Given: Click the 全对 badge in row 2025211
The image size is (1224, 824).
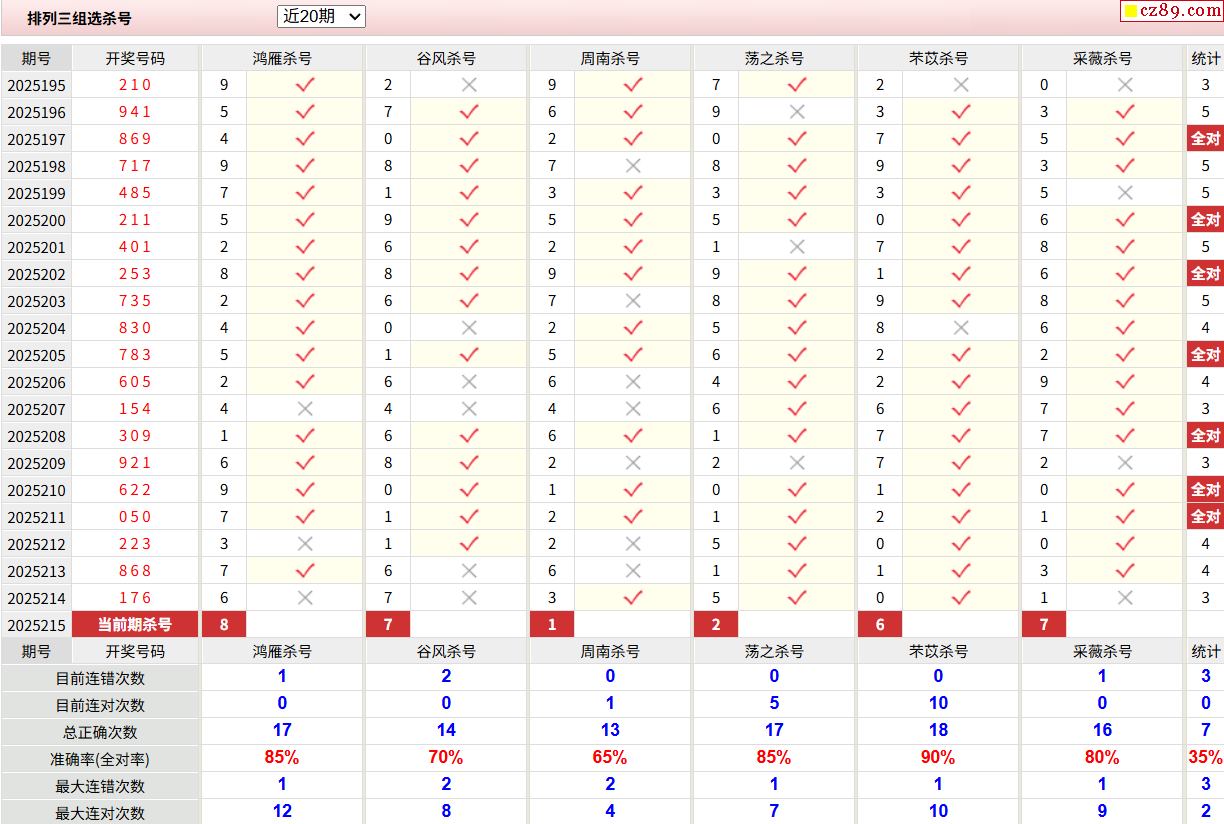Looking at the screenshot, I should [x=1205, y=517].
